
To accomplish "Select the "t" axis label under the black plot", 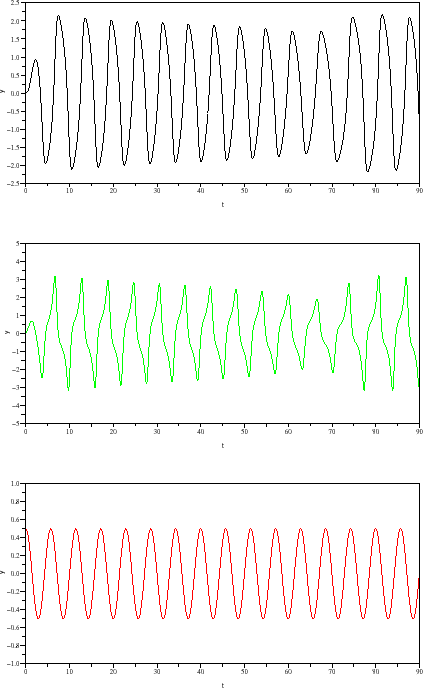I will click(222, 204).
